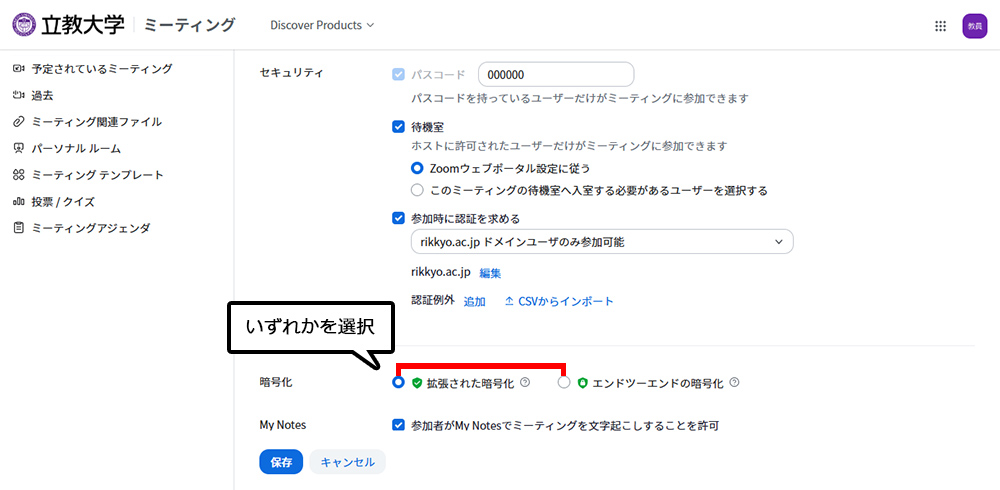Viewport: 1000px width, 490px height.
Task: Click the passcode field showing 000000
Action: tap(556, 74)
